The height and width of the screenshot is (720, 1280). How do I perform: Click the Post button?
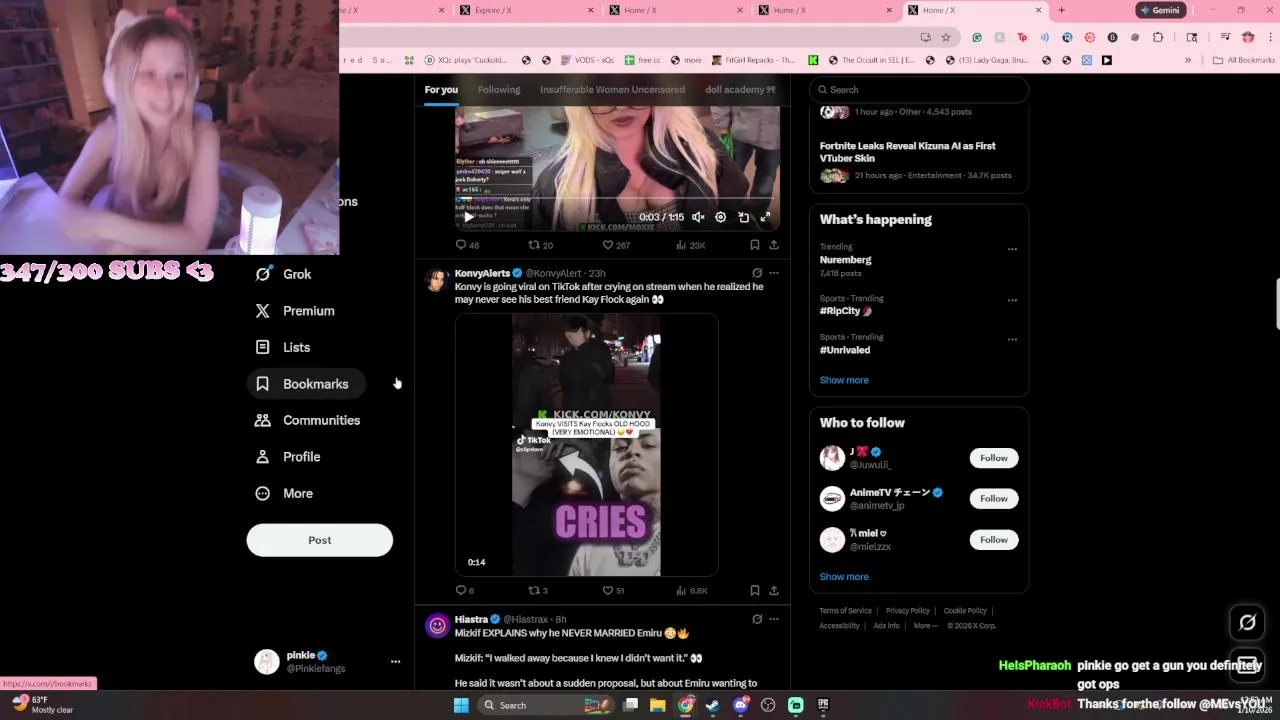320,540
